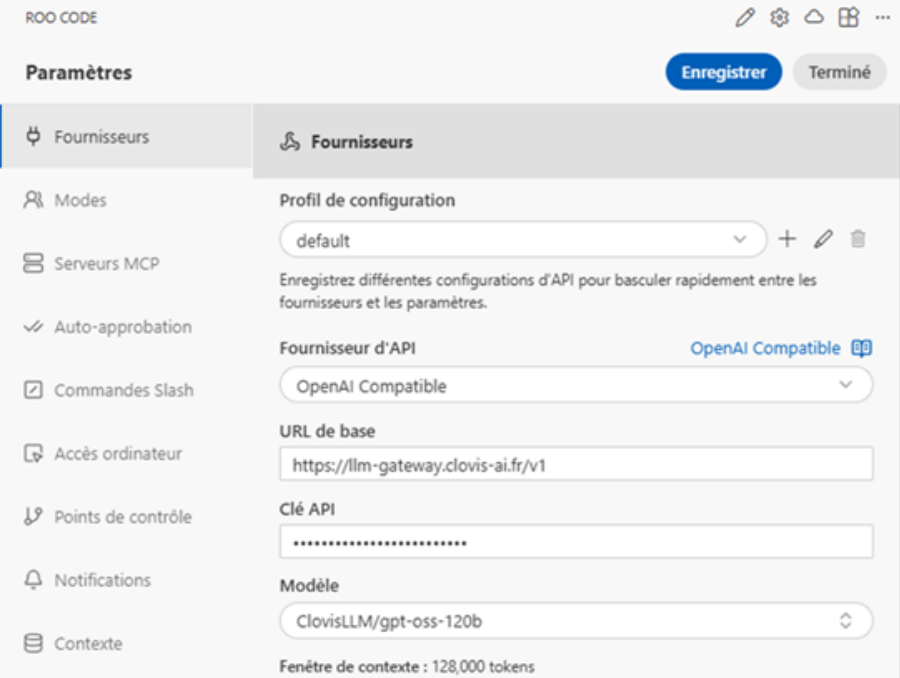Screen dimensions: 900x678
Task: Open the three-dot more options menu
Action: point(882,18)
